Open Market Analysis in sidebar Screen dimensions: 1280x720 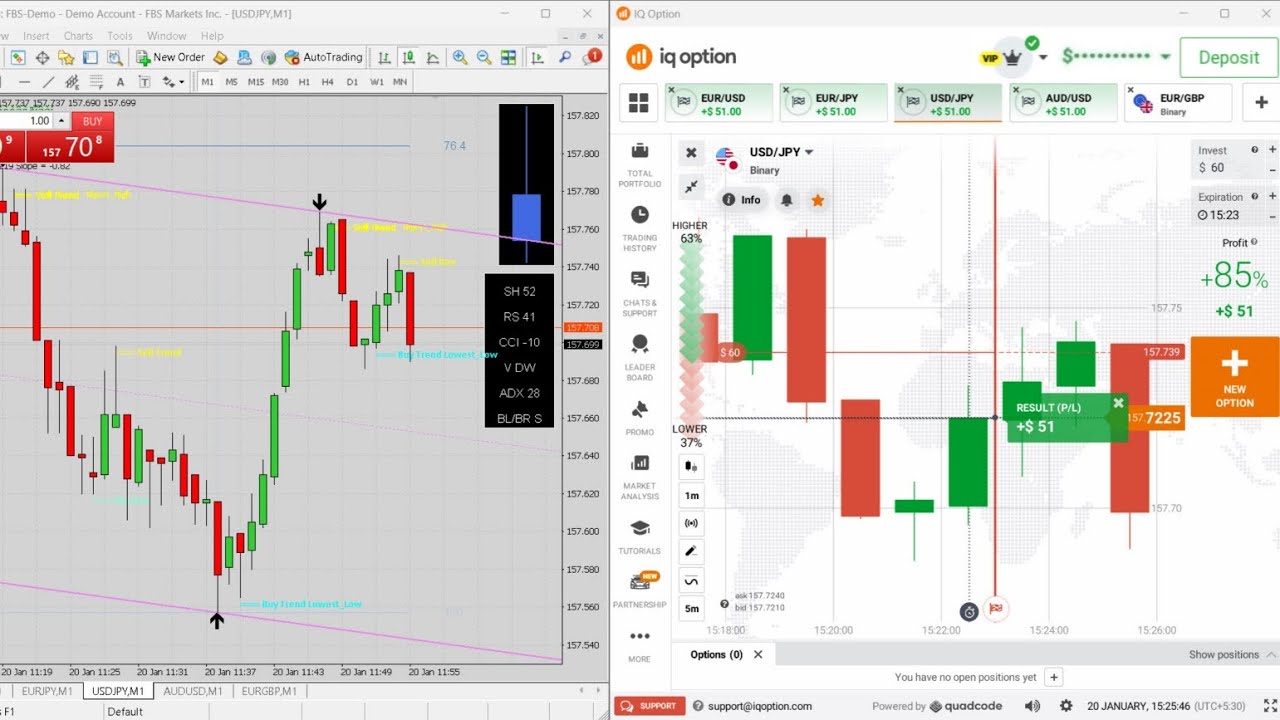click(x=640, y=477)
